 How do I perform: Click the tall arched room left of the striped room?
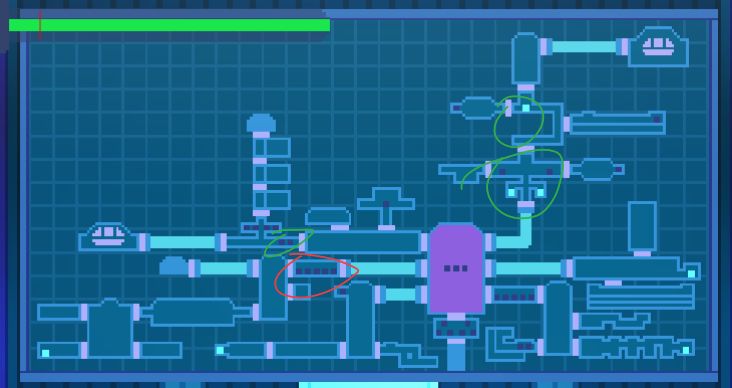[558, 318]
